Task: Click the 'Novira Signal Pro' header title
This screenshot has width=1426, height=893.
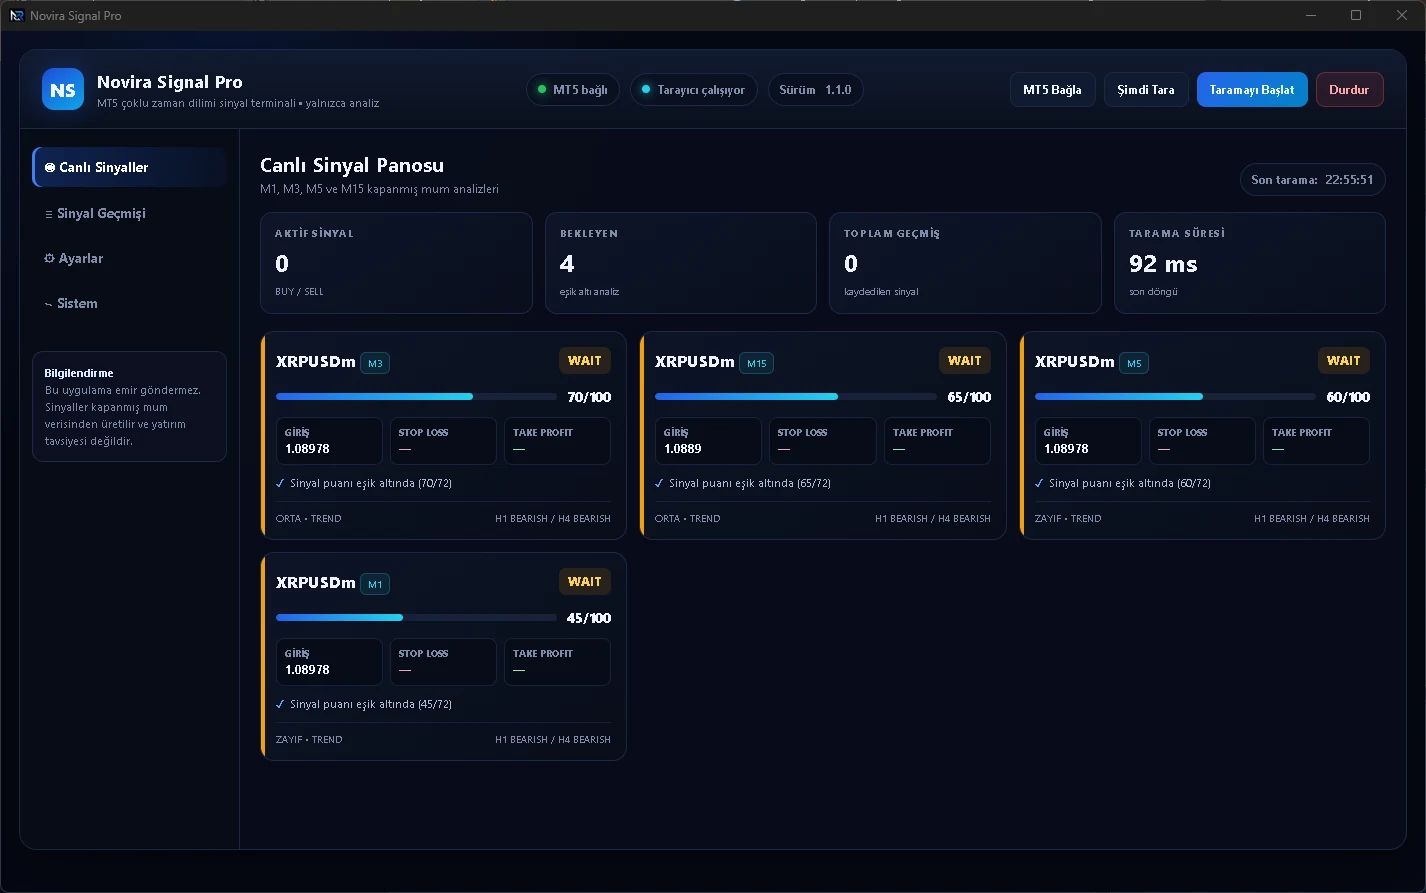Action: [x=170, y=82]
